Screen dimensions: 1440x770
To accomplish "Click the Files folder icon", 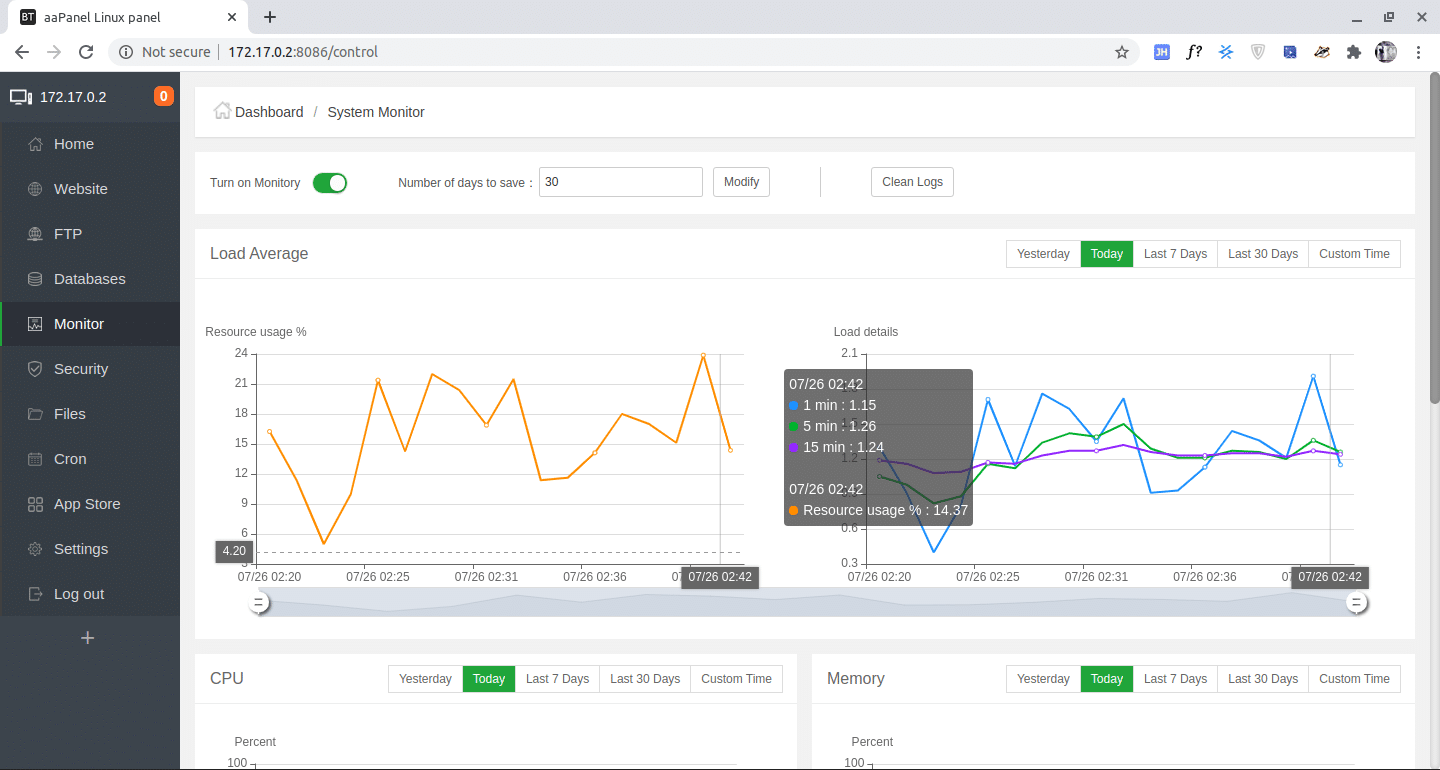I will click(x=35, y=414).
